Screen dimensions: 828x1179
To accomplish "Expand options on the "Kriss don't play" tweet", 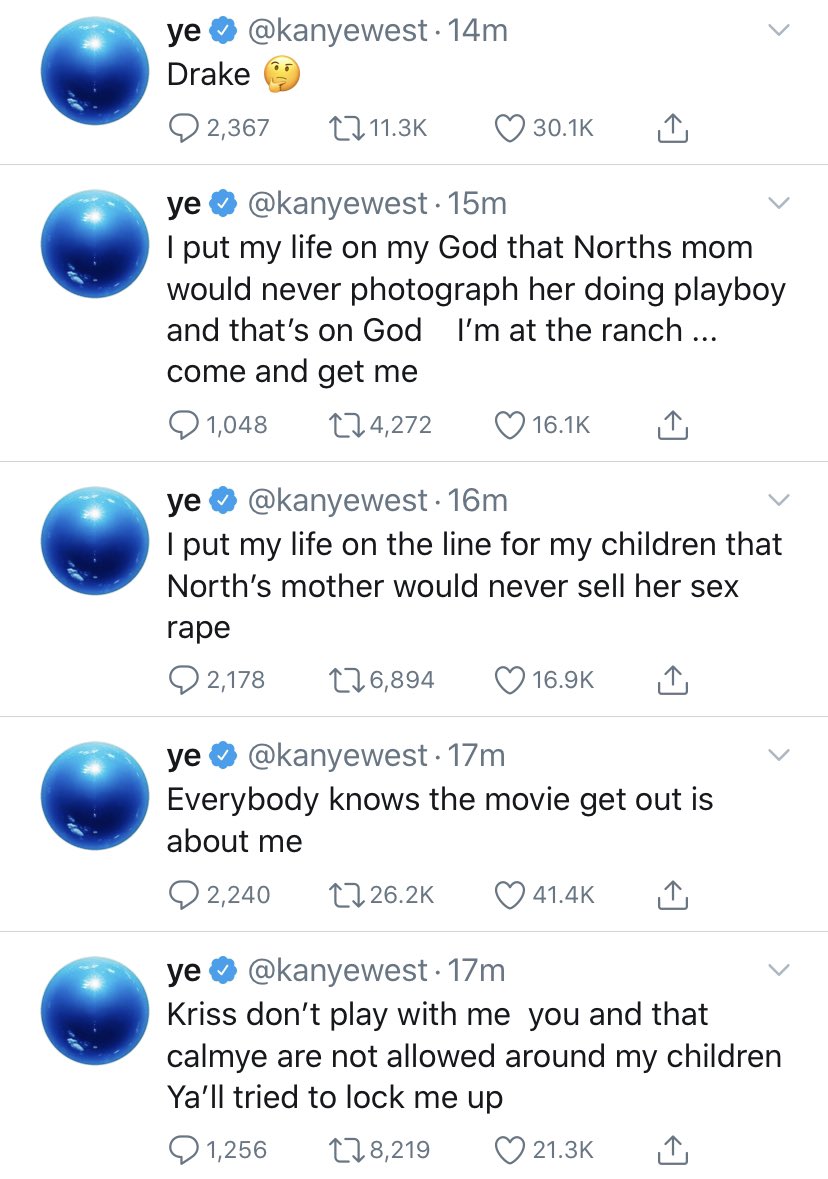I will 779,970.
